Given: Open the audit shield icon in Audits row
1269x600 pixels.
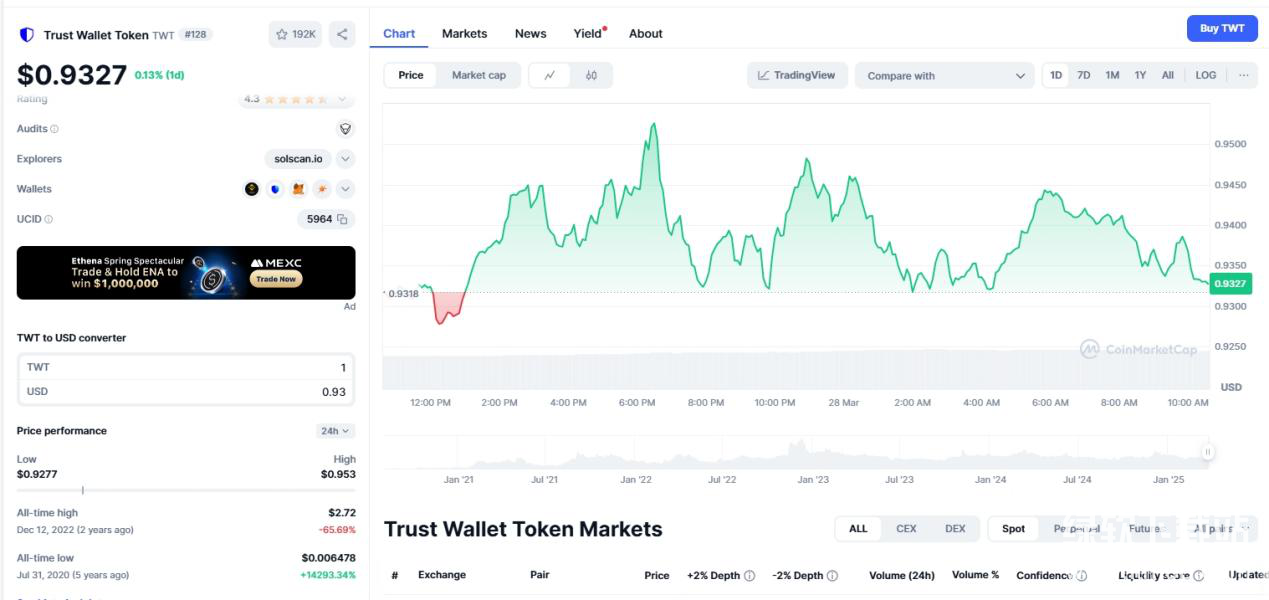Looking at the screenshot, I should 345,129.
